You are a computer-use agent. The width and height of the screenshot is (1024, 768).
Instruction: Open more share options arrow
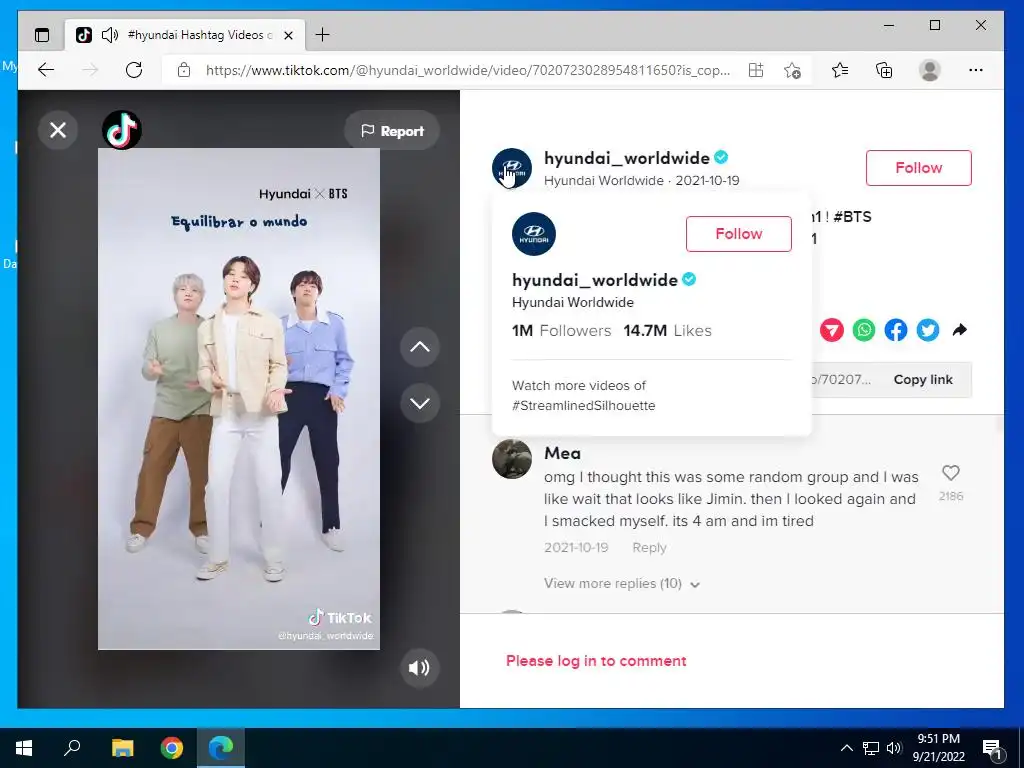point(959,330)
